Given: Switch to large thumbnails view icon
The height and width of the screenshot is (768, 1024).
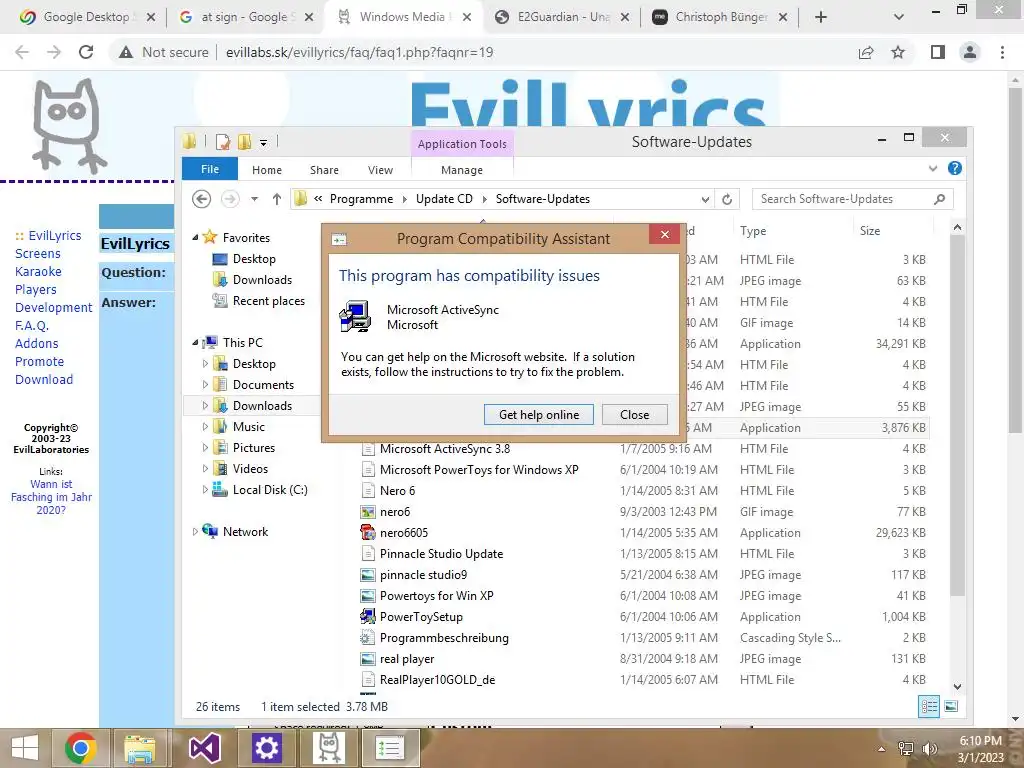Looking at the screenshot, I should point(951,706).
